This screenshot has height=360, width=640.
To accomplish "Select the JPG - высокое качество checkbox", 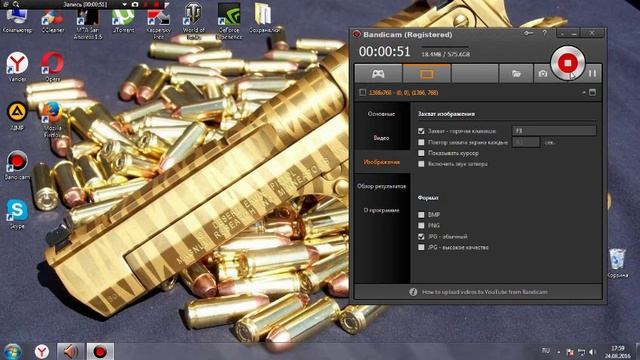I will [421, 247].
